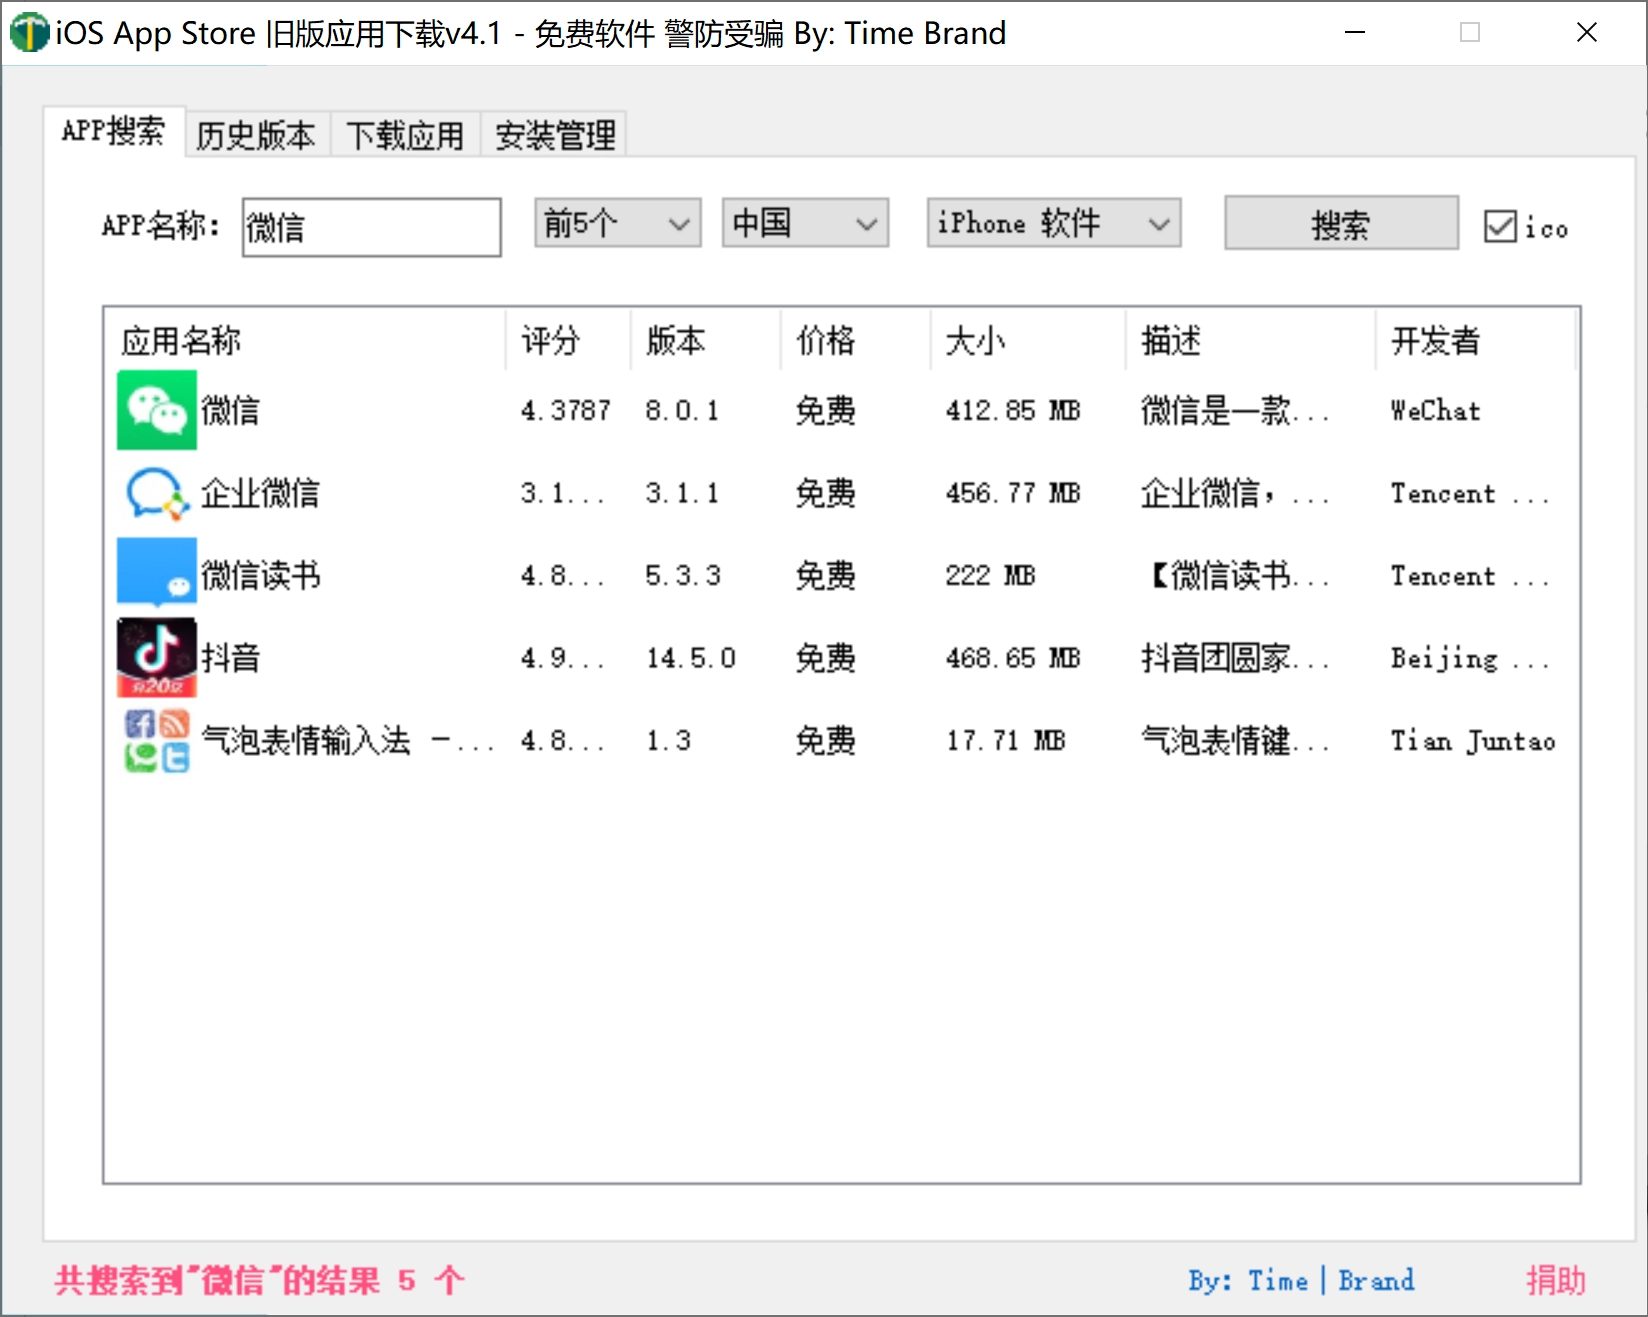This screenshot has height=1317, width=1648.
Task: Sort by 版本 column header
Action: (705, 340)
